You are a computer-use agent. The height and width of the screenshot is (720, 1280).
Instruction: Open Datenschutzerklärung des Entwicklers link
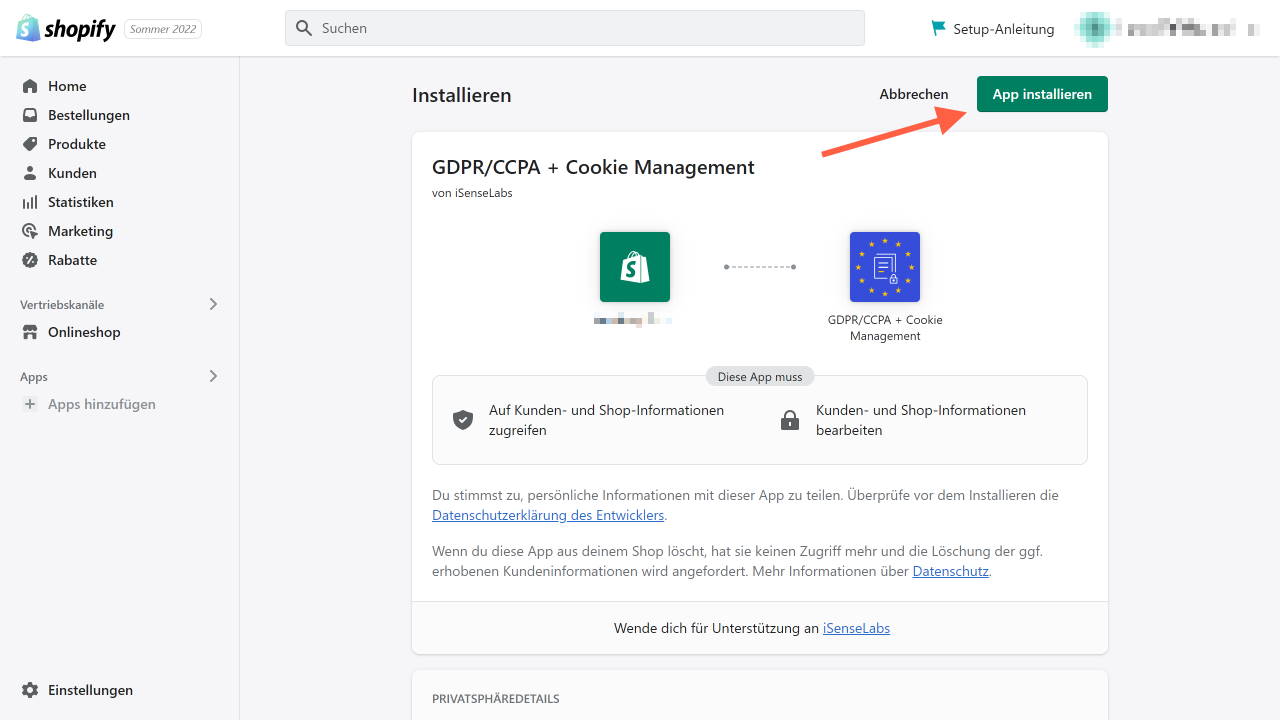[x=548, y=515]
